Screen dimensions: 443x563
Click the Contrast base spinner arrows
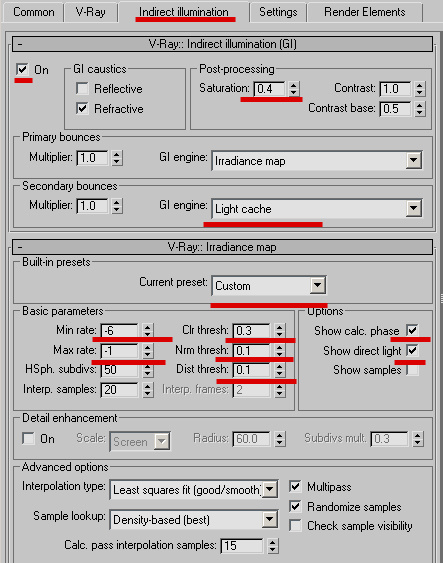tap(419, 108)
